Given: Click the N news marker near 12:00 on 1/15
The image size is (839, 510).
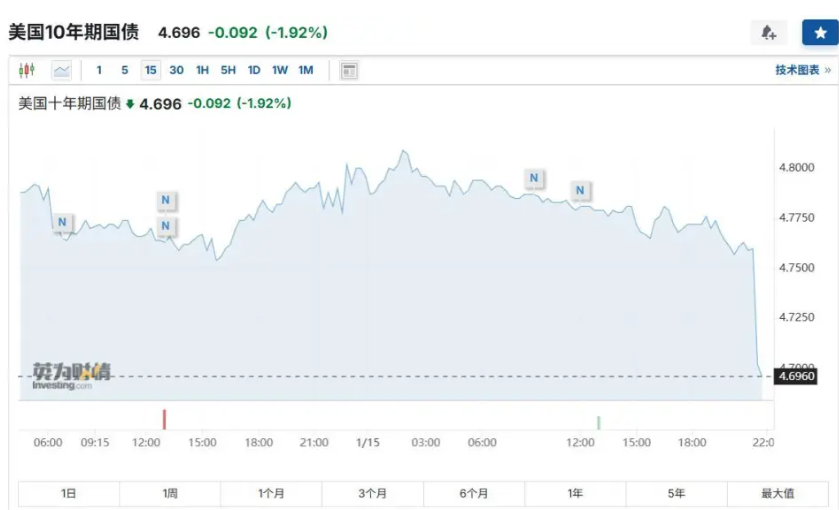Looking at the screenshot, I should pos(582,190).
